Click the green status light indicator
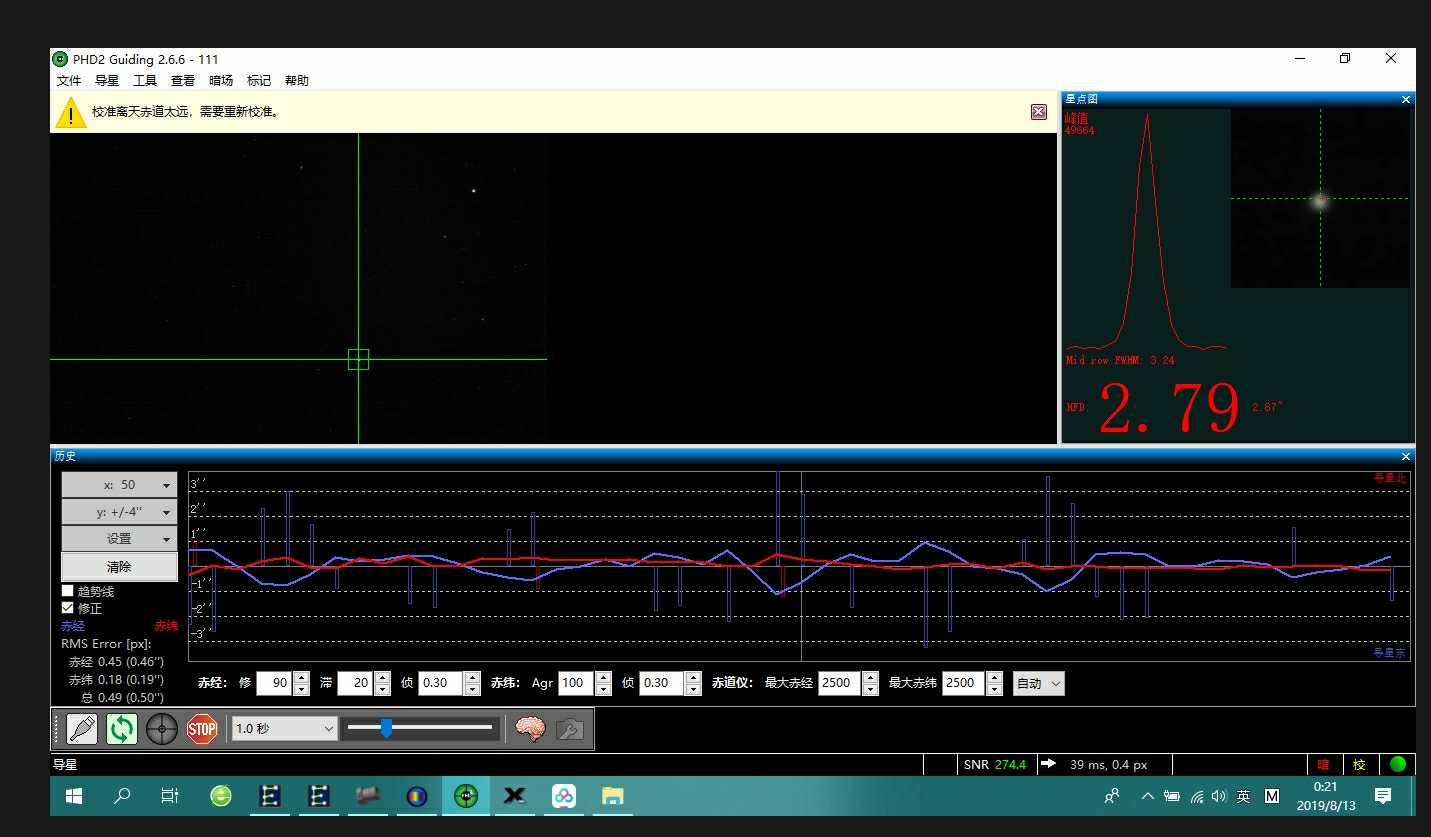 coord(1398,764)
